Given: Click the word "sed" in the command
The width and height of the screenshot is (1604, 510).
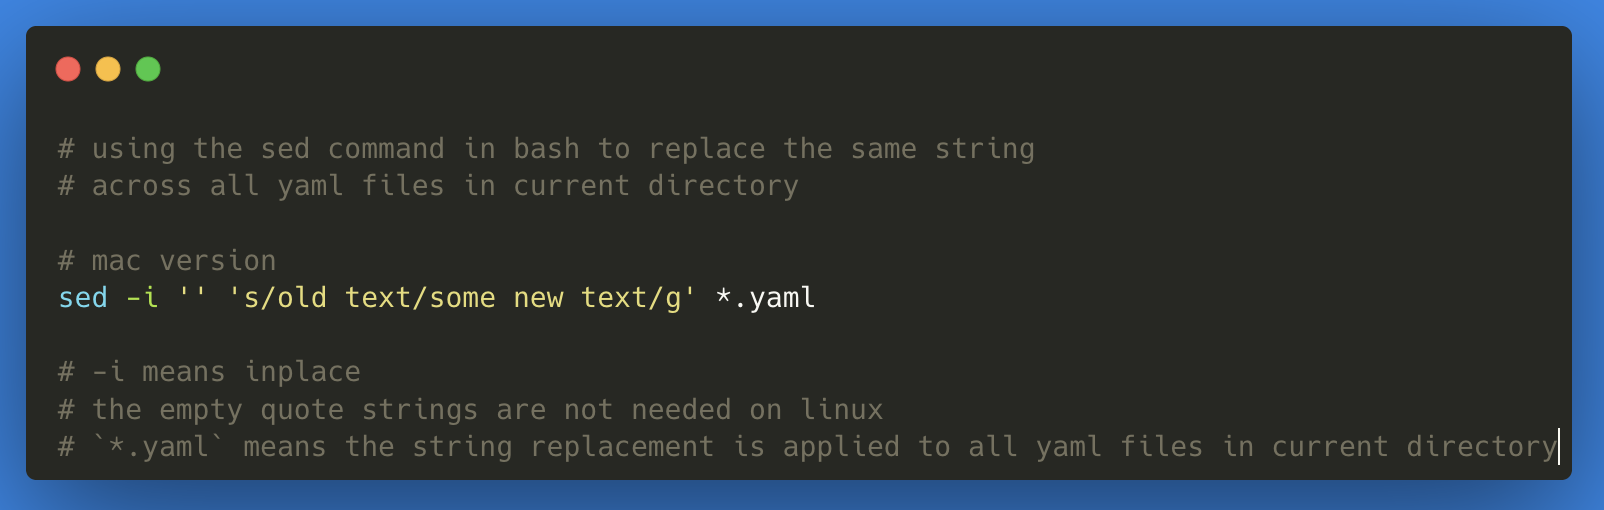Looking at the screenshot, I should coord(83,298).
